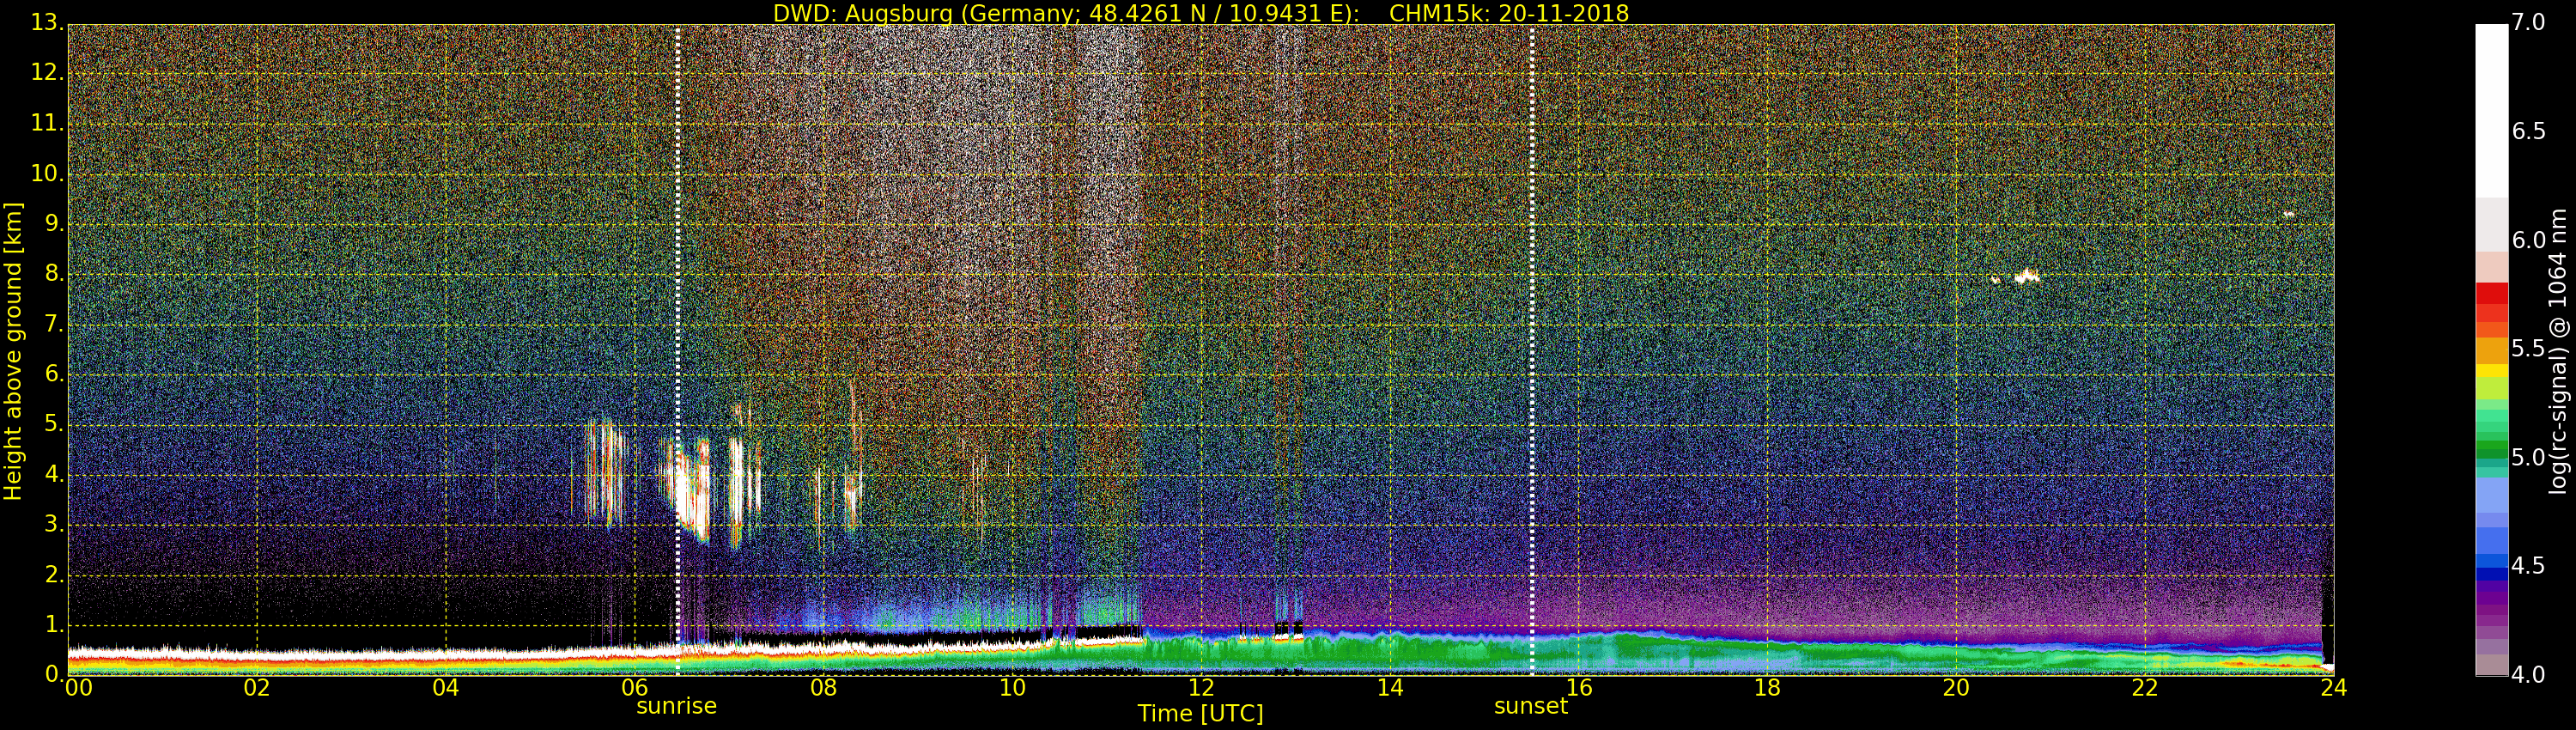Click the chart title with Augsburg coordinates
Viewport: 2576px width, 730px height.
click(1200, 13)
